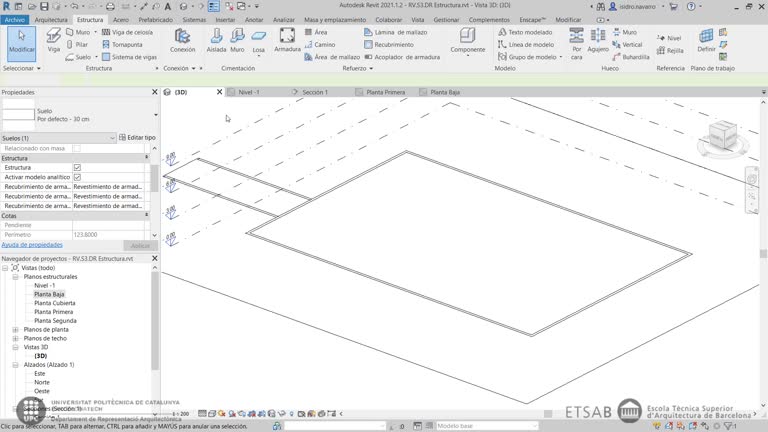768x432 pixels.
Task: Toggle the Estructura checkbox in properties
Action: (77, 167)
